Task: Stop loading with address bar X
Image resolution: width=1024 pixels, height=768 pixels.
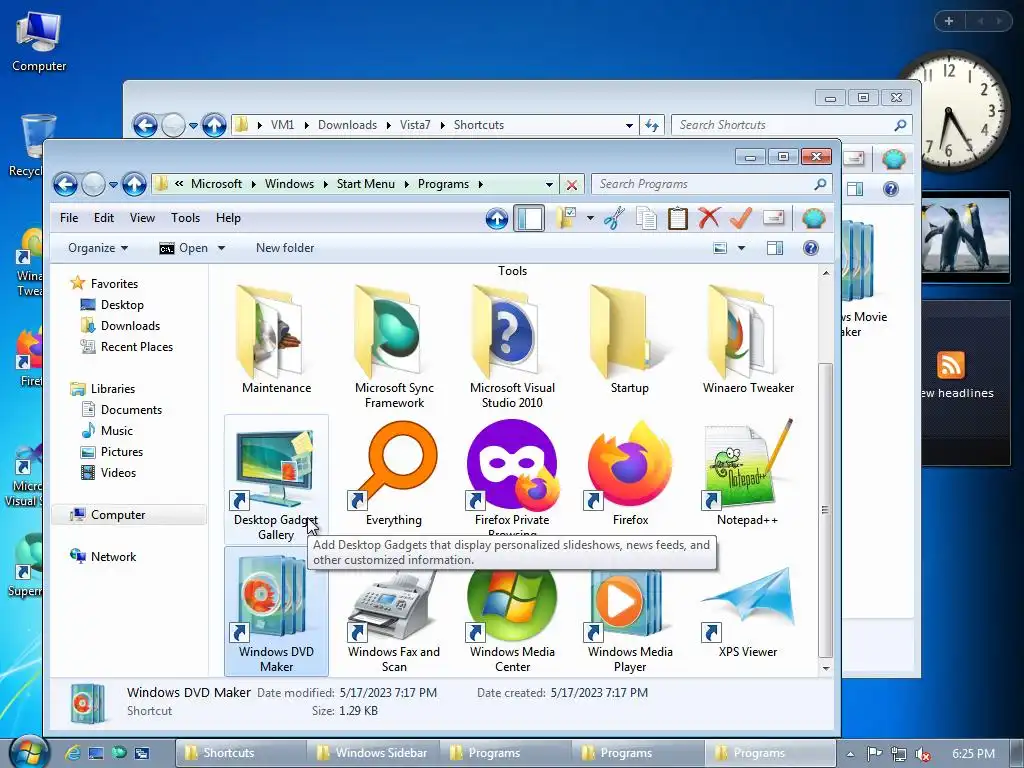Action: [571, 185]
